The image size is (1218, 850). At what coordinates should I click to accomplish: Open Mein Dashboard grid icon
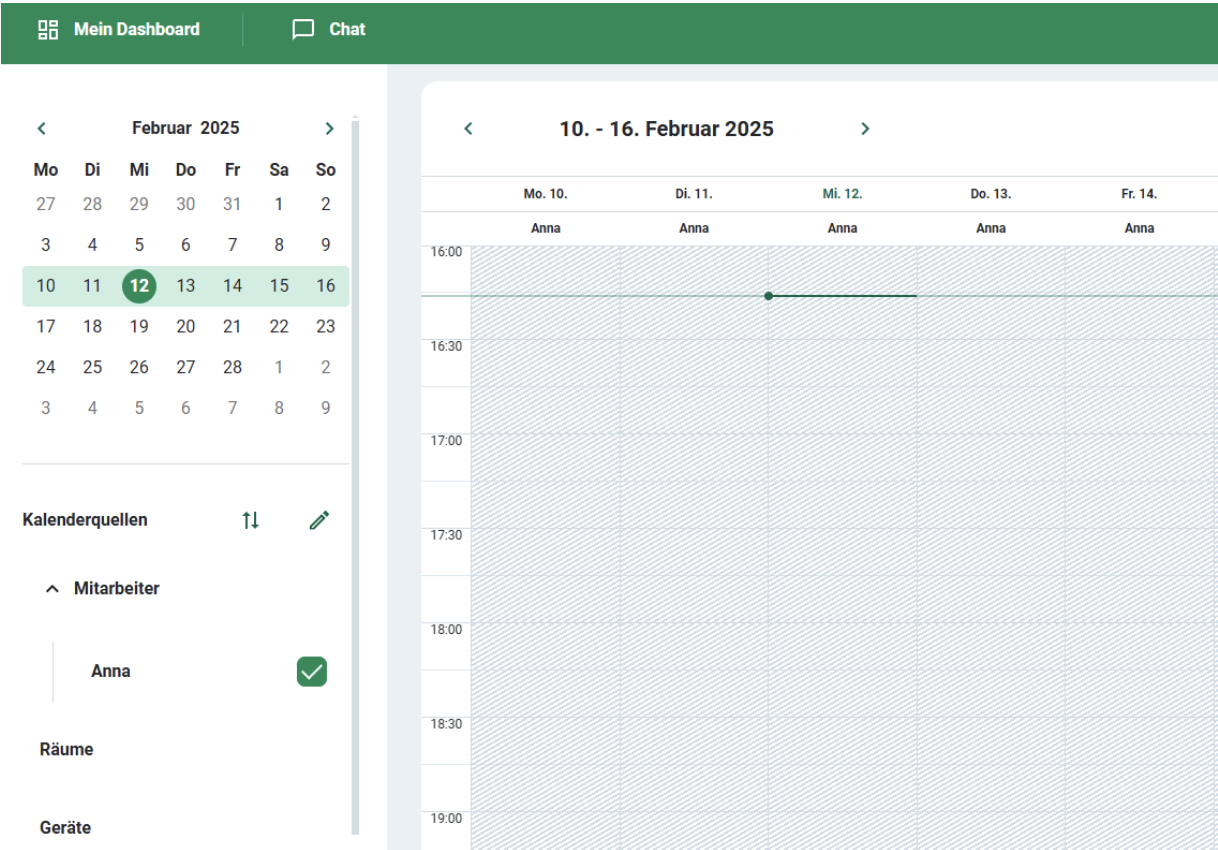click(48, 30)
